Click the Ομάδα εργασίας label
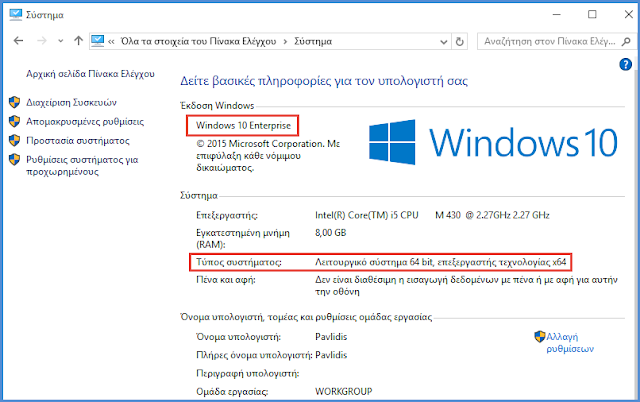The image size is (640, 402). [232, 392]
